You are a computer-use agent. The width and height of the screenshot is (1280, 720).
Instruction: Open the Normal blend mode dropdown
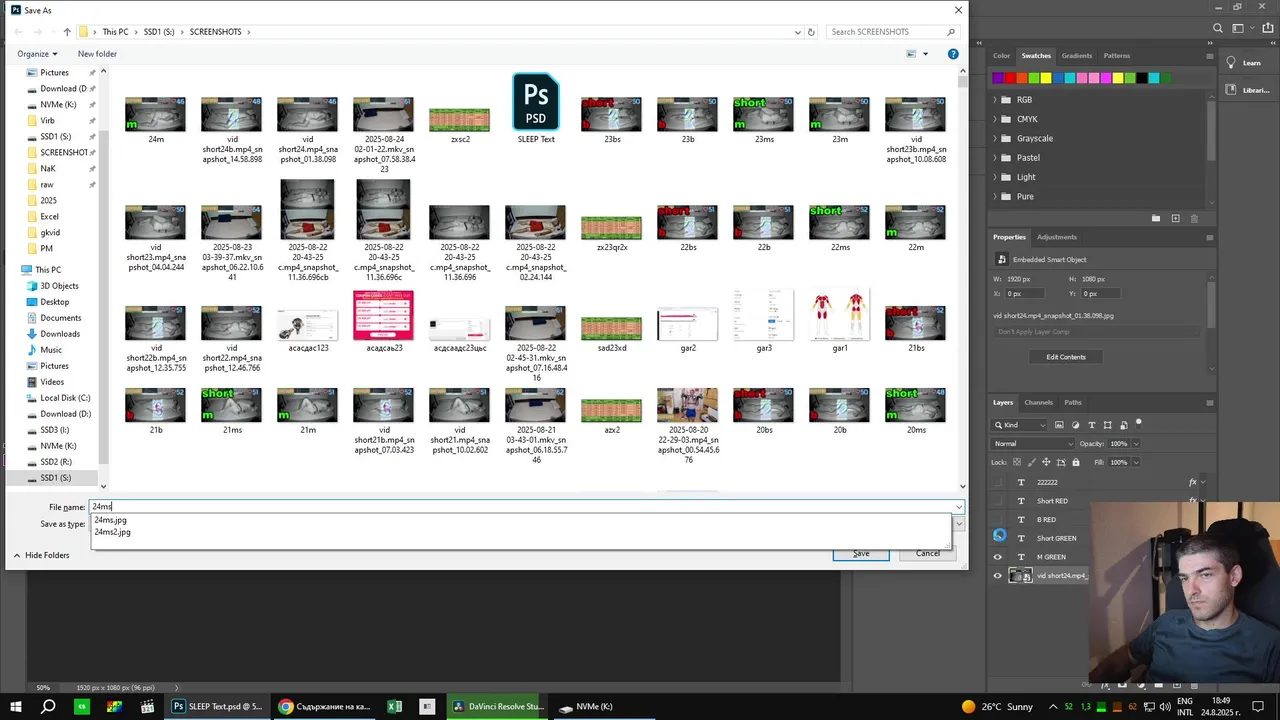[x=1033, y=443]
